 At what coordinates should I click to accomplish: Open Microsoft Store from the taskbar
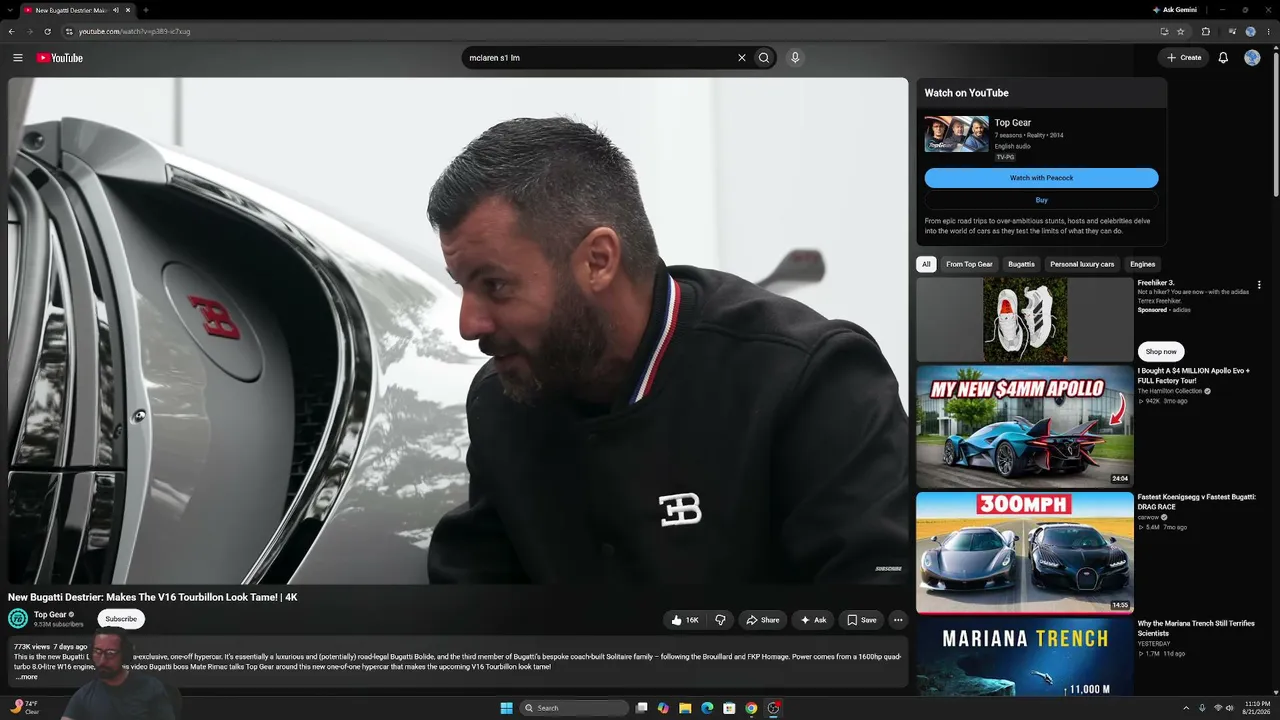[x=729, y=708]
